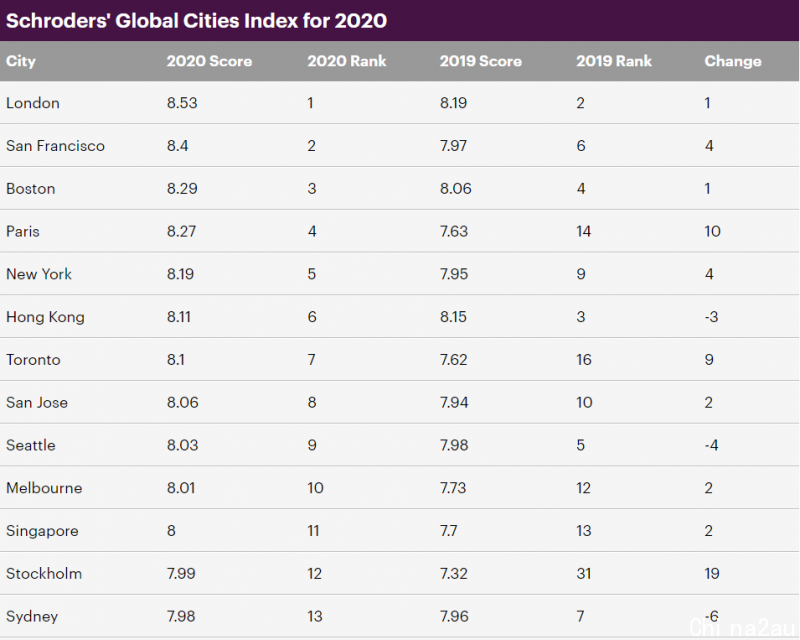
Task: Select Melbourne's 2019 score of 7.73
Action: tap(453, 488)
